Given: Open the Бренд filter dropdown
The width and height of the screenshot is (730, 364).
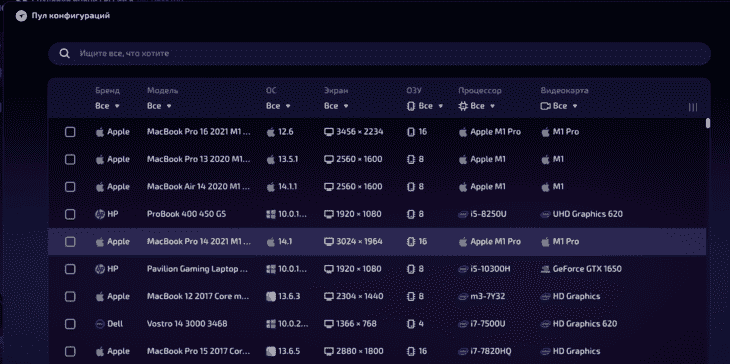Looking at the screenshot, I should [x=108, y=106].
